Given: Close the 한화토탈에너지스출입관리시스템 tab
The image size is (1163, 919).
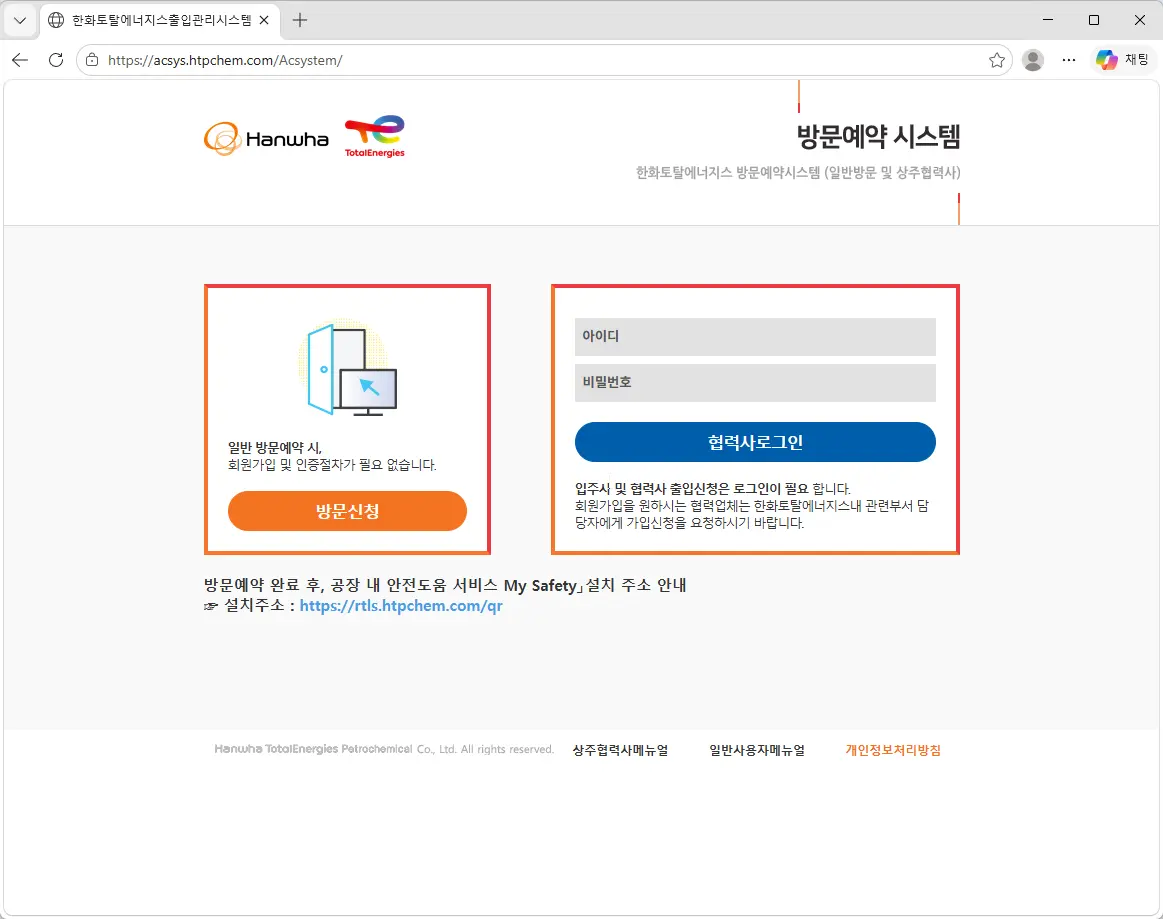Looking at the screenshot, I should click(264, 20).
